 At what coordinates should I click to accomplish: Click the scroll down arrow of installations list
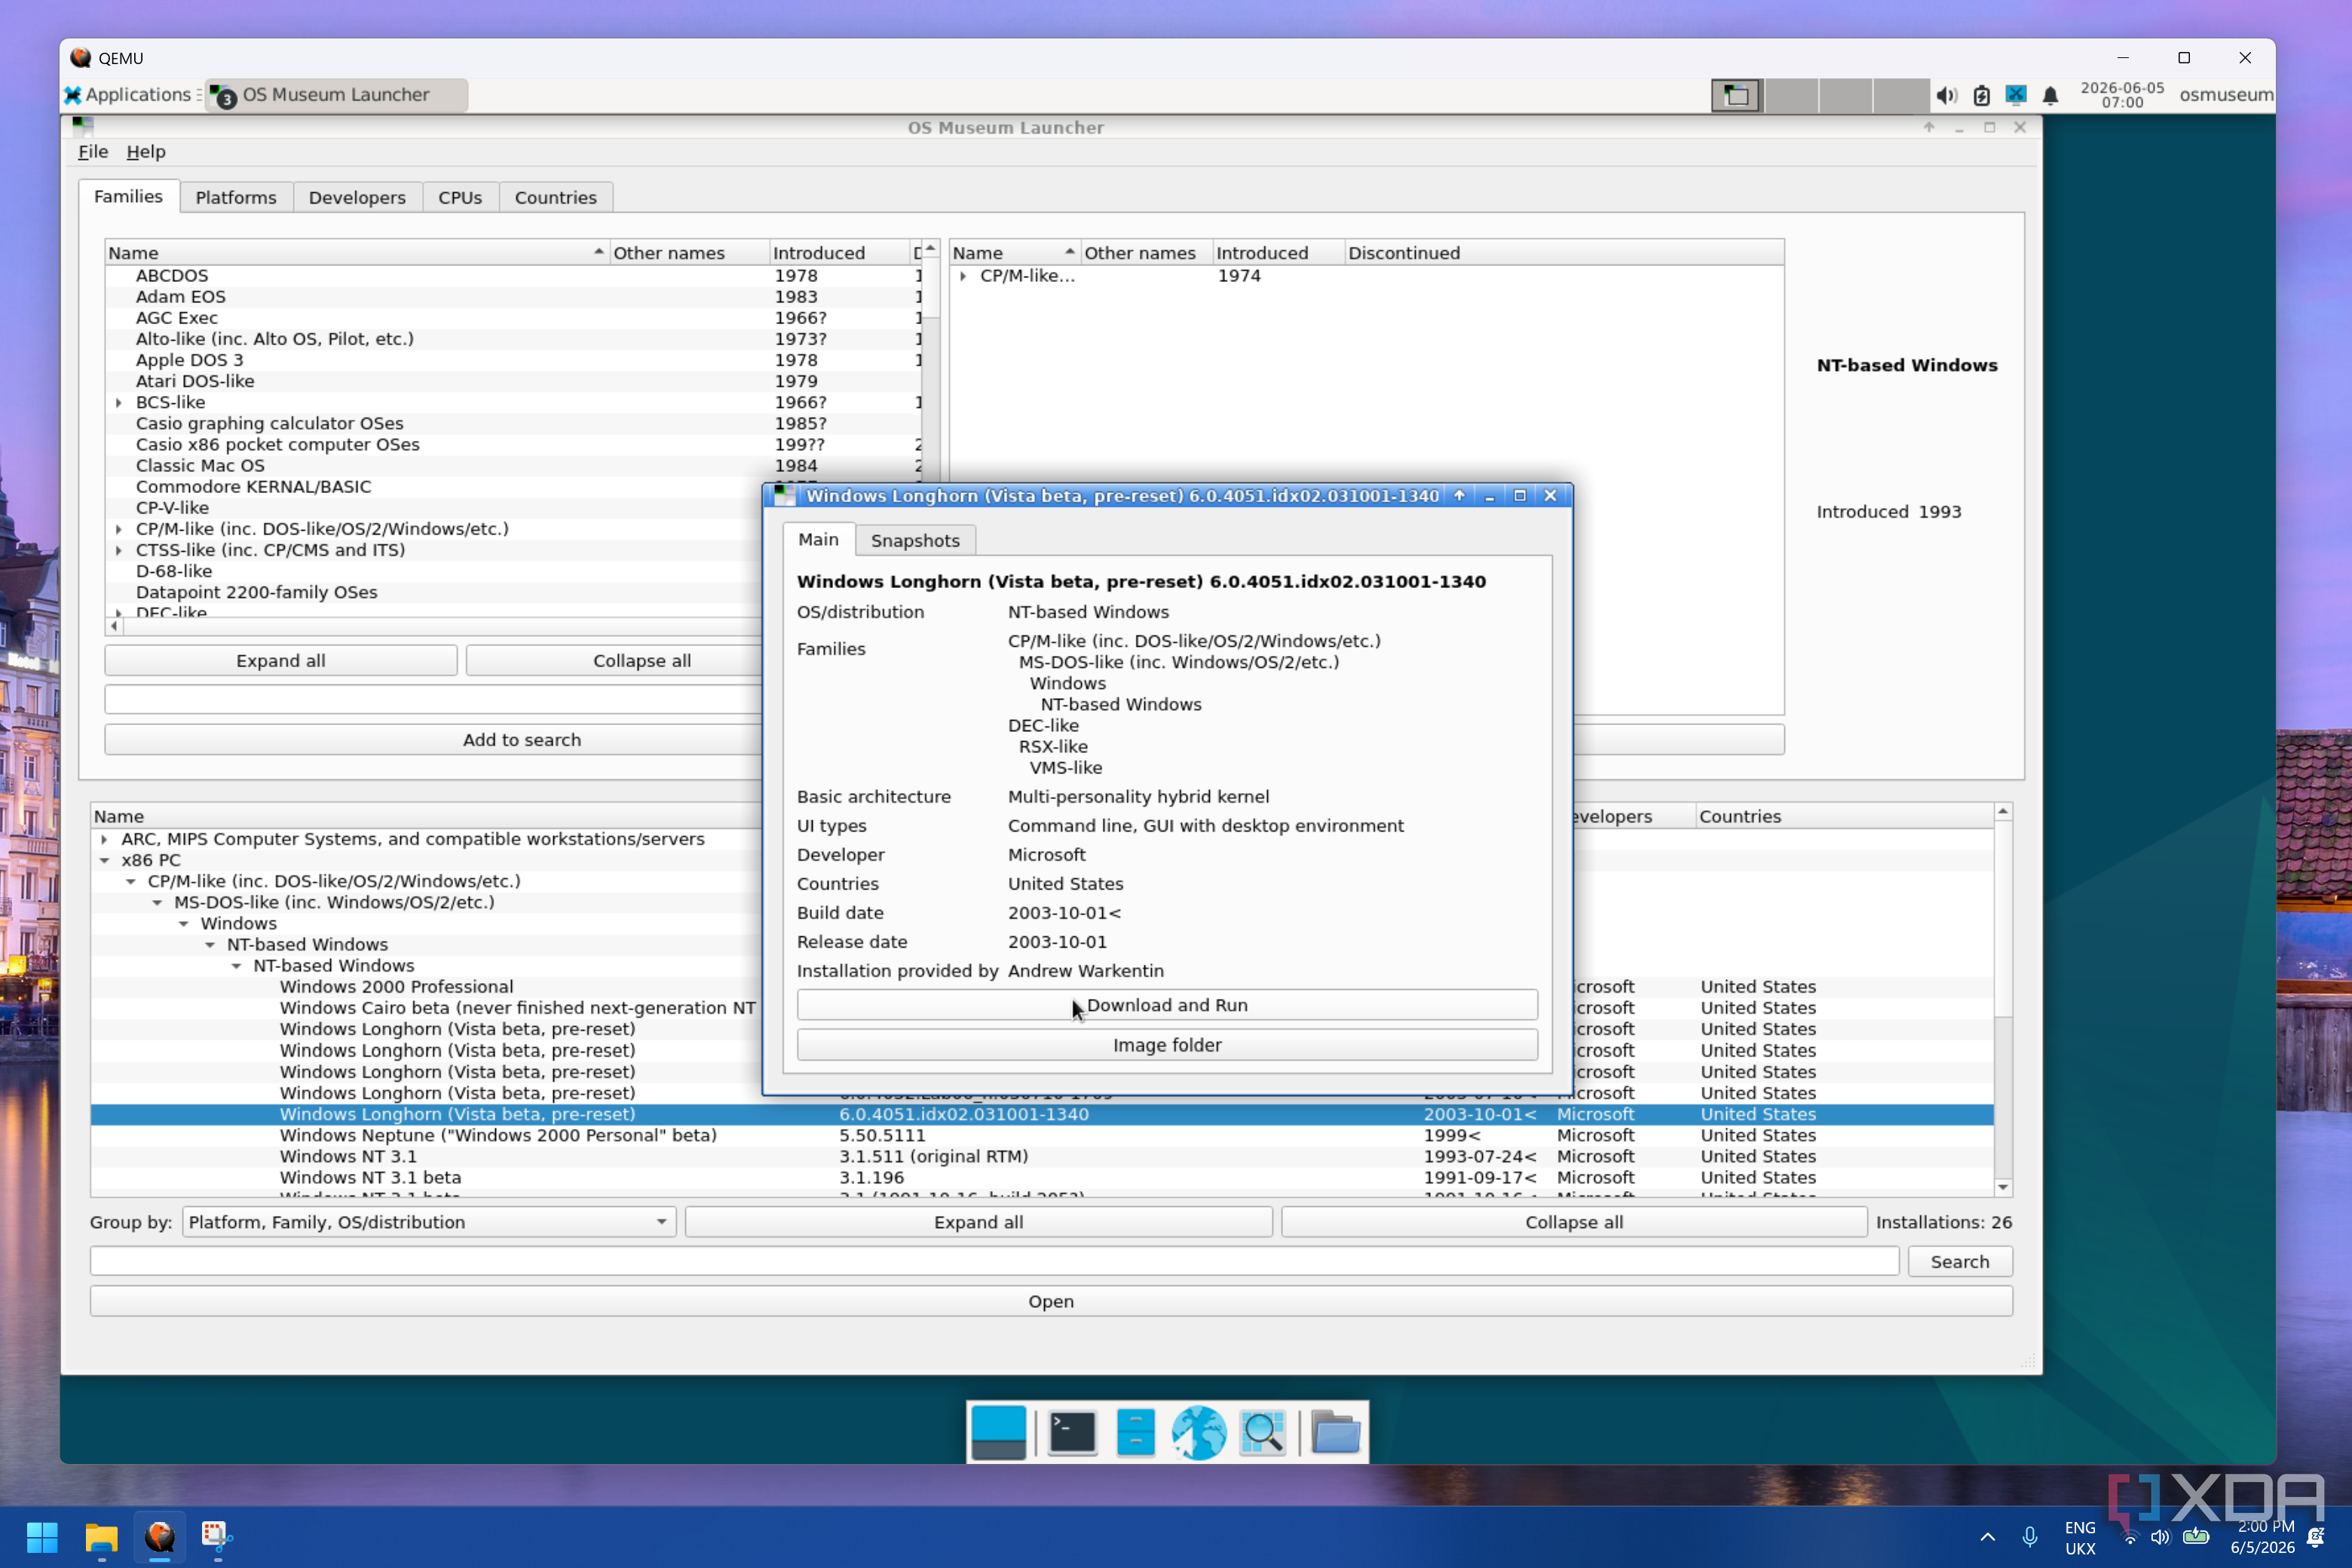coord(2002,1187)
